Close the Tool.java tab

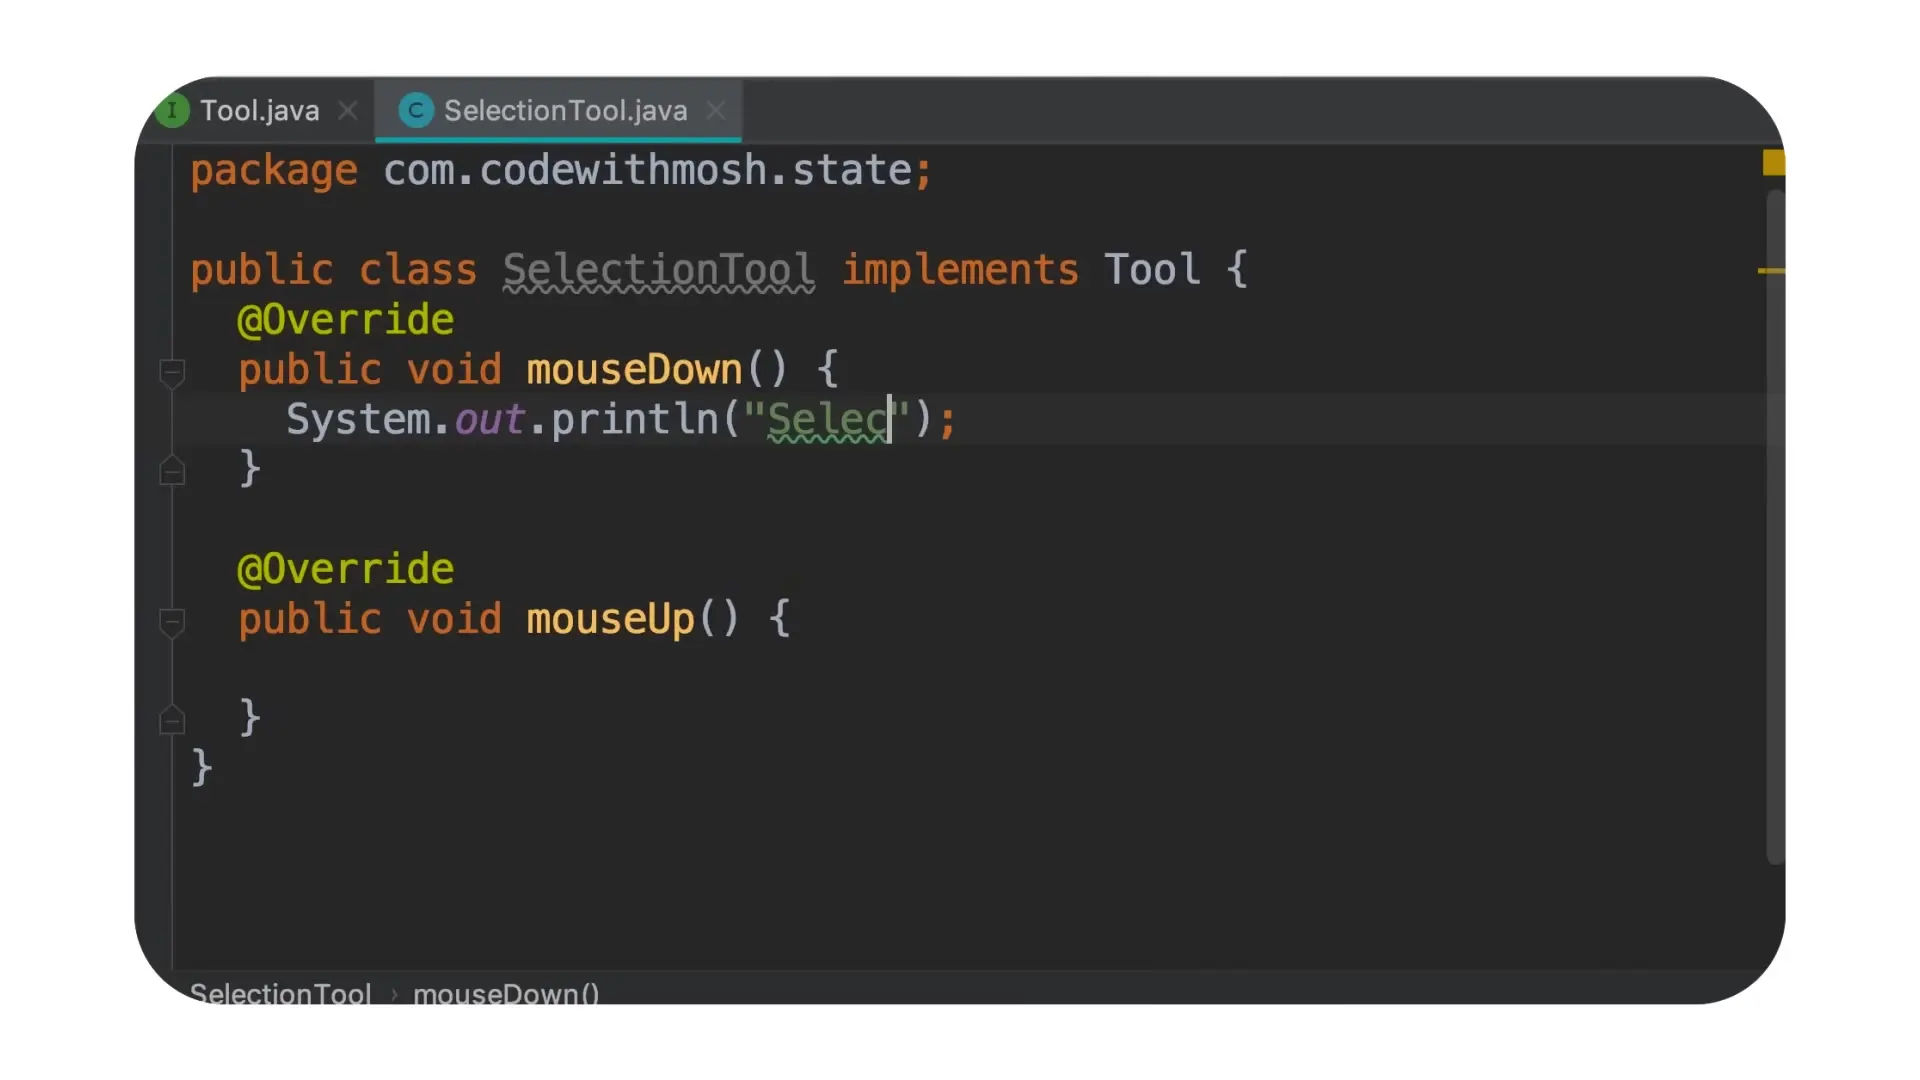coord(348,110)
